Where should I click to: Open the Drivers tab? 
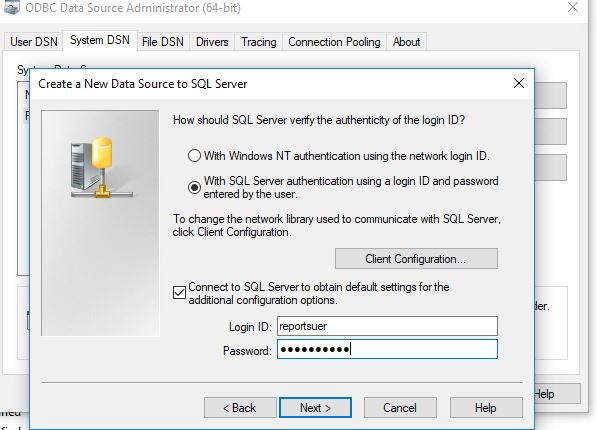point(212,42)
